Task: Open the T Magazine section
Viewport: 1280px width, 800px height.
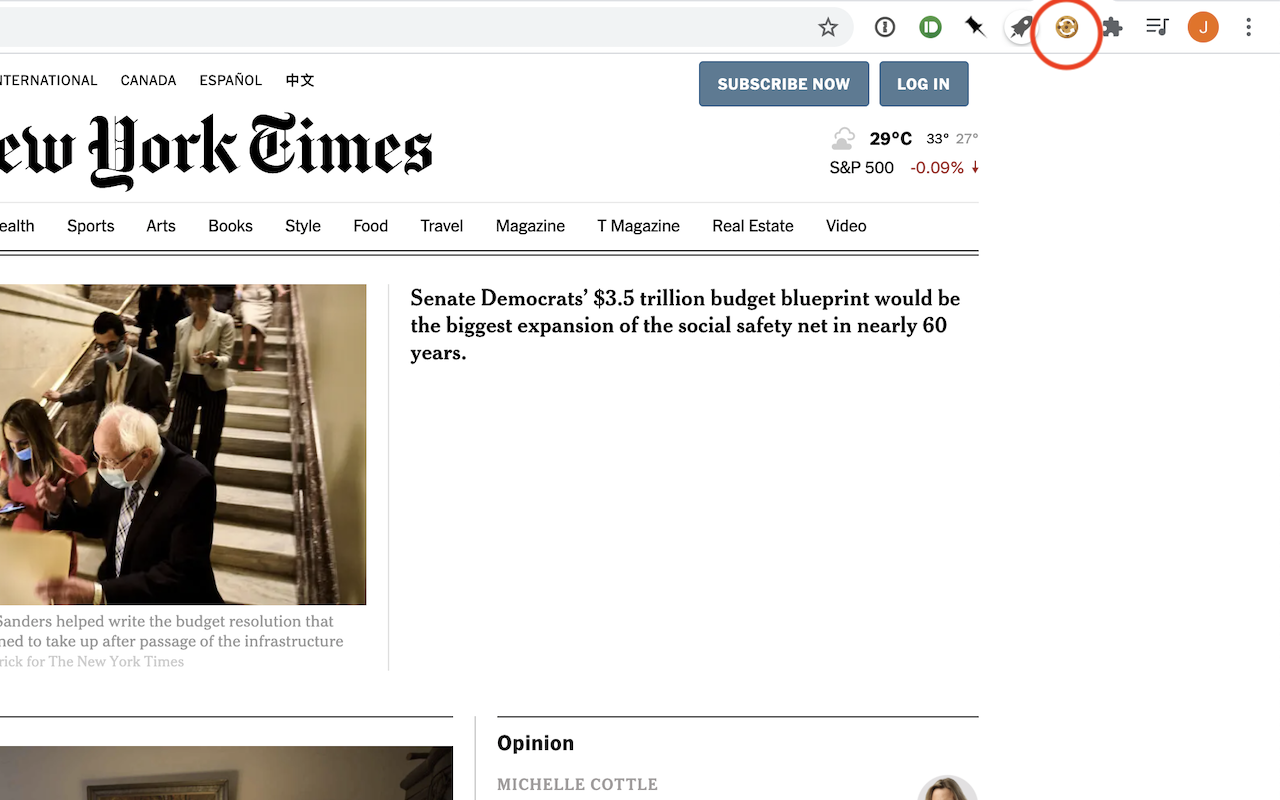Action: point(639,226)
